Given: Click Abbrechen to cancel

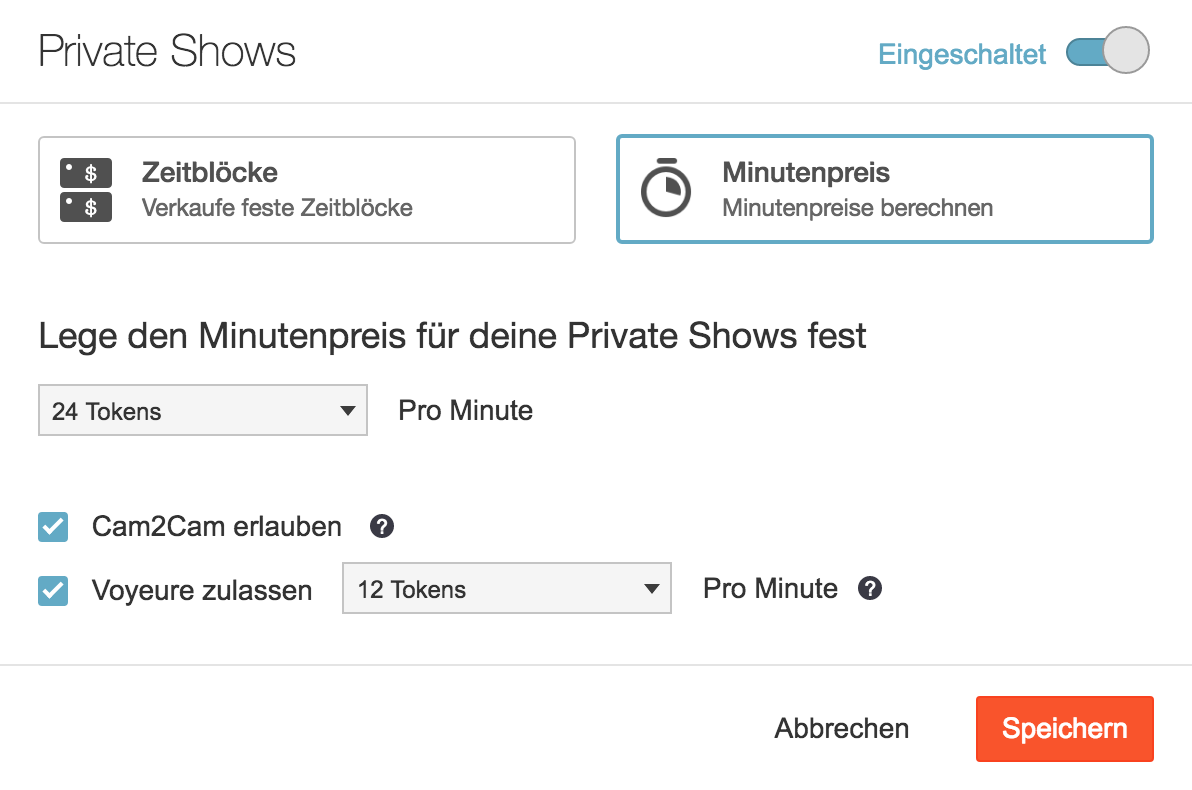Looking at the screenshot, I should [841, 729].
